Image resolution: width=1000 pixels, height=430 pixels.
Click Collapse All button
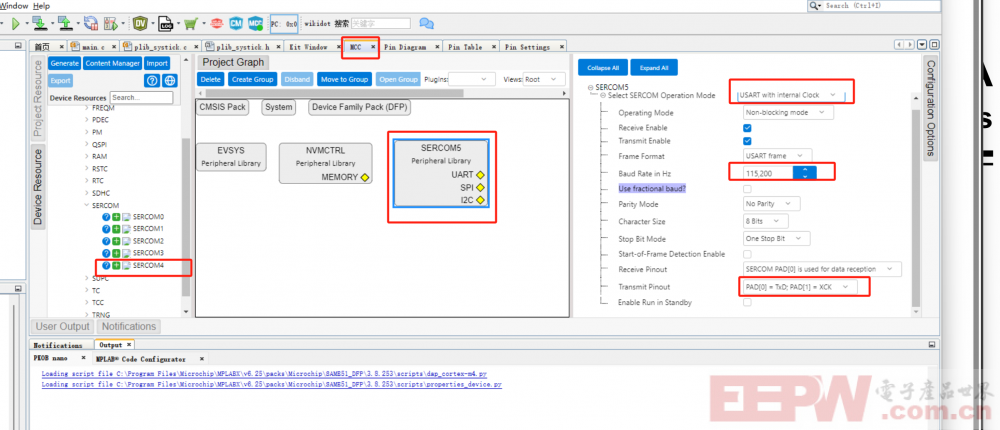(603, 68)
